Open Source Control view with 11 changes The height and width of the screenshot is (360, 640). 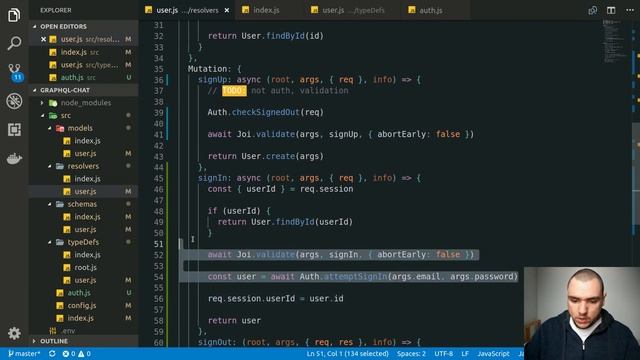pyautogui.click(x=15, y=72)
